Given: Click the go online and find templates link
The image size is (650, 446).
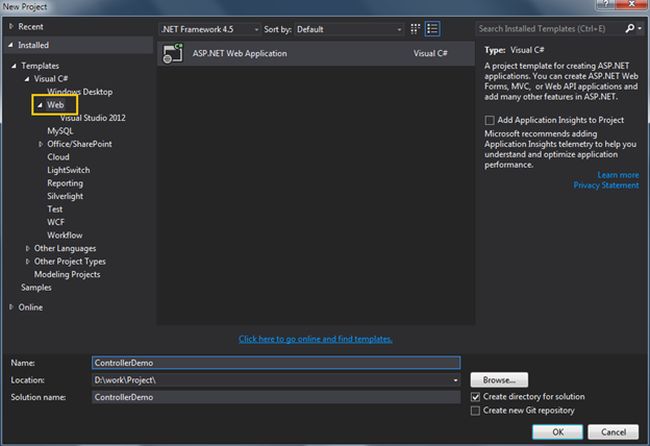Looking at the screenshot, I should coord(315,339).
